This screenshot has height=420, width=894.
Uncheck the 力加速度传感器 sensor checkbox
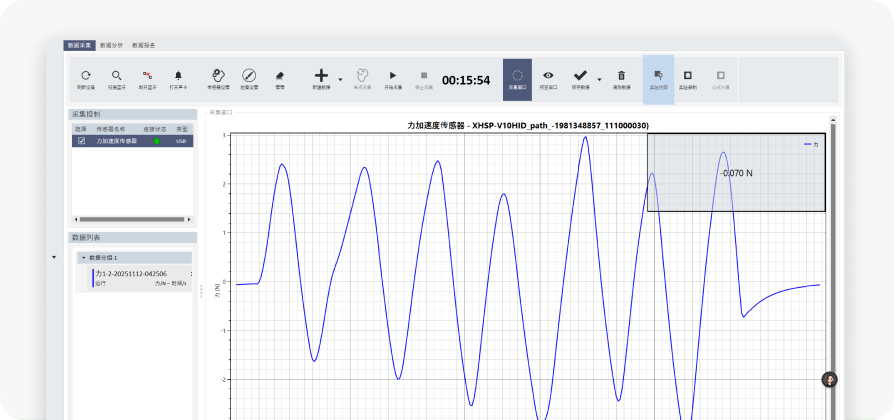(82, 141)
